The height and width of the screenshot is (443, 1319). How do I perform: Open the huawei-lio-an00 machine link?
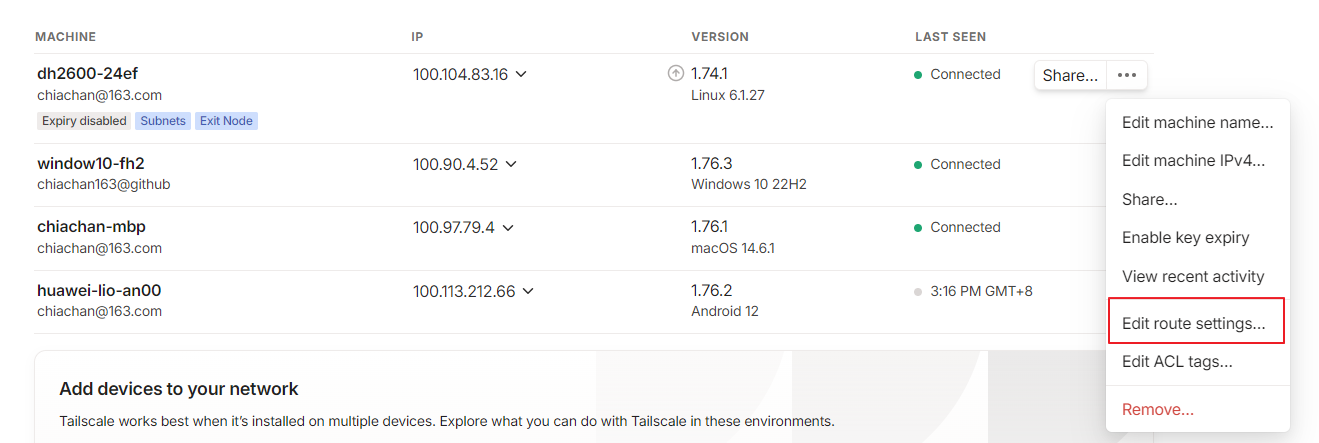point(99,290)
